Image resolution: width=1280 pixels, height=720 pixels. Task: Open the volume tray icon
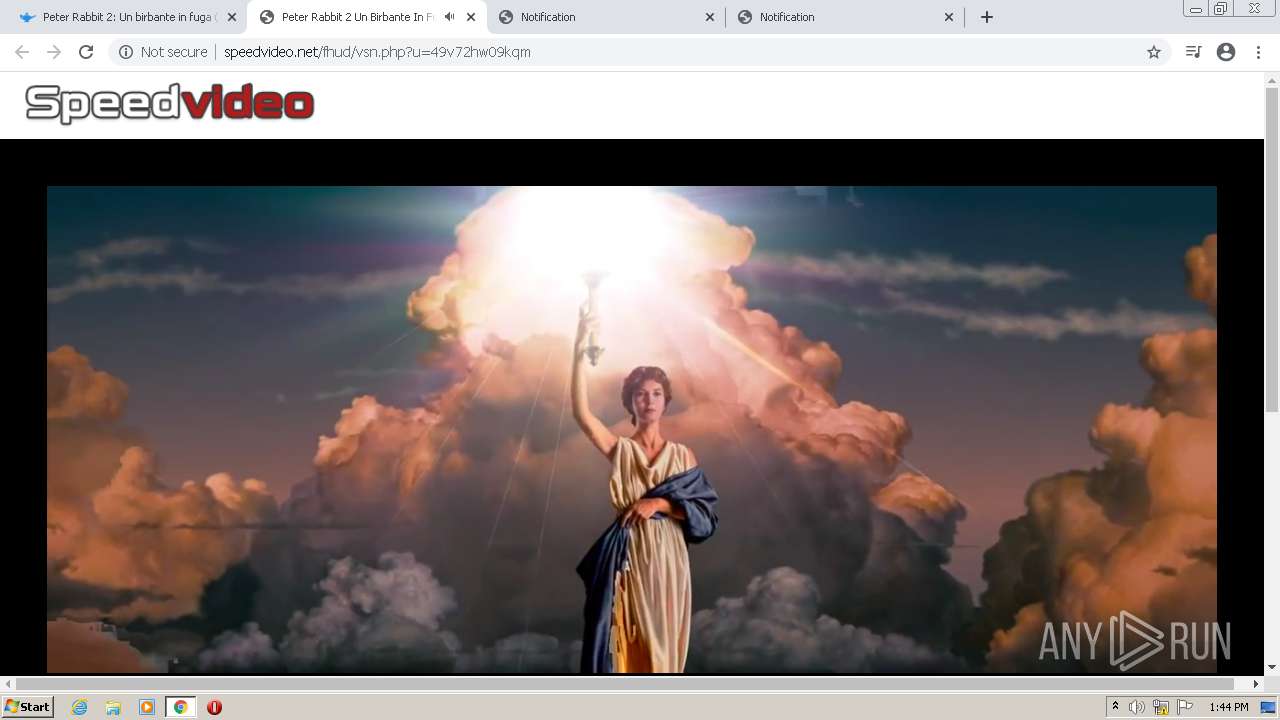(1137, 707)
